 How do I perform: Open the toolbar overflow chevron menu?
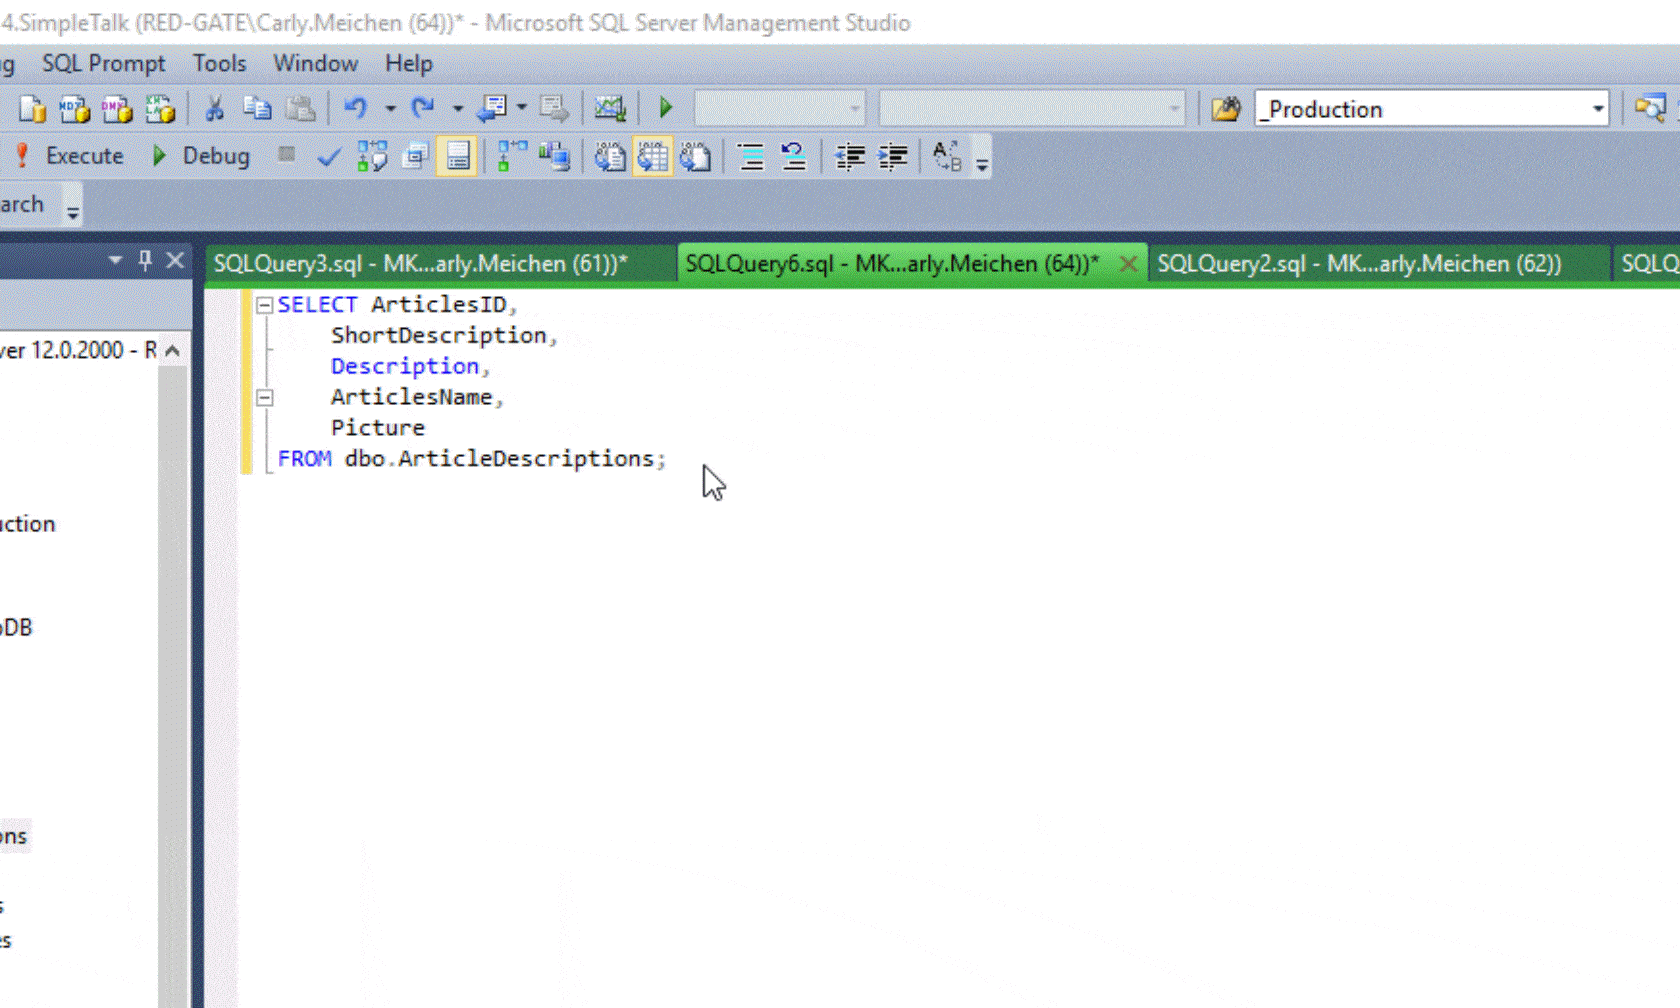(x=982, y=162)
